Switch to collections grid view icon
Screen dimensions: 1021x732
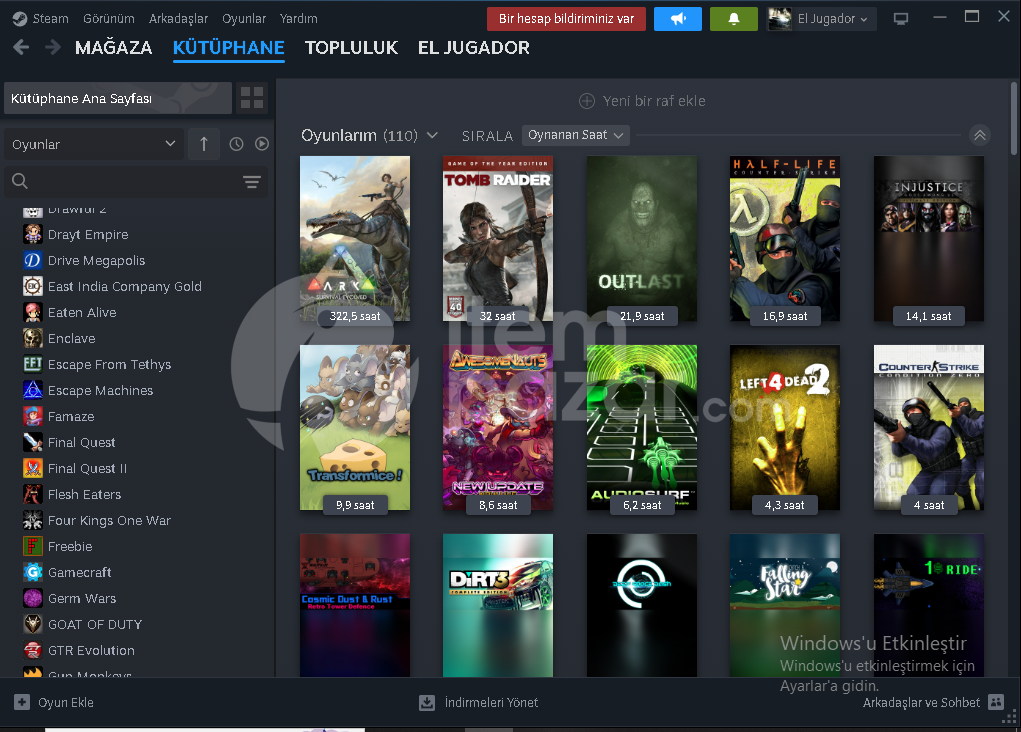[252, 98]
